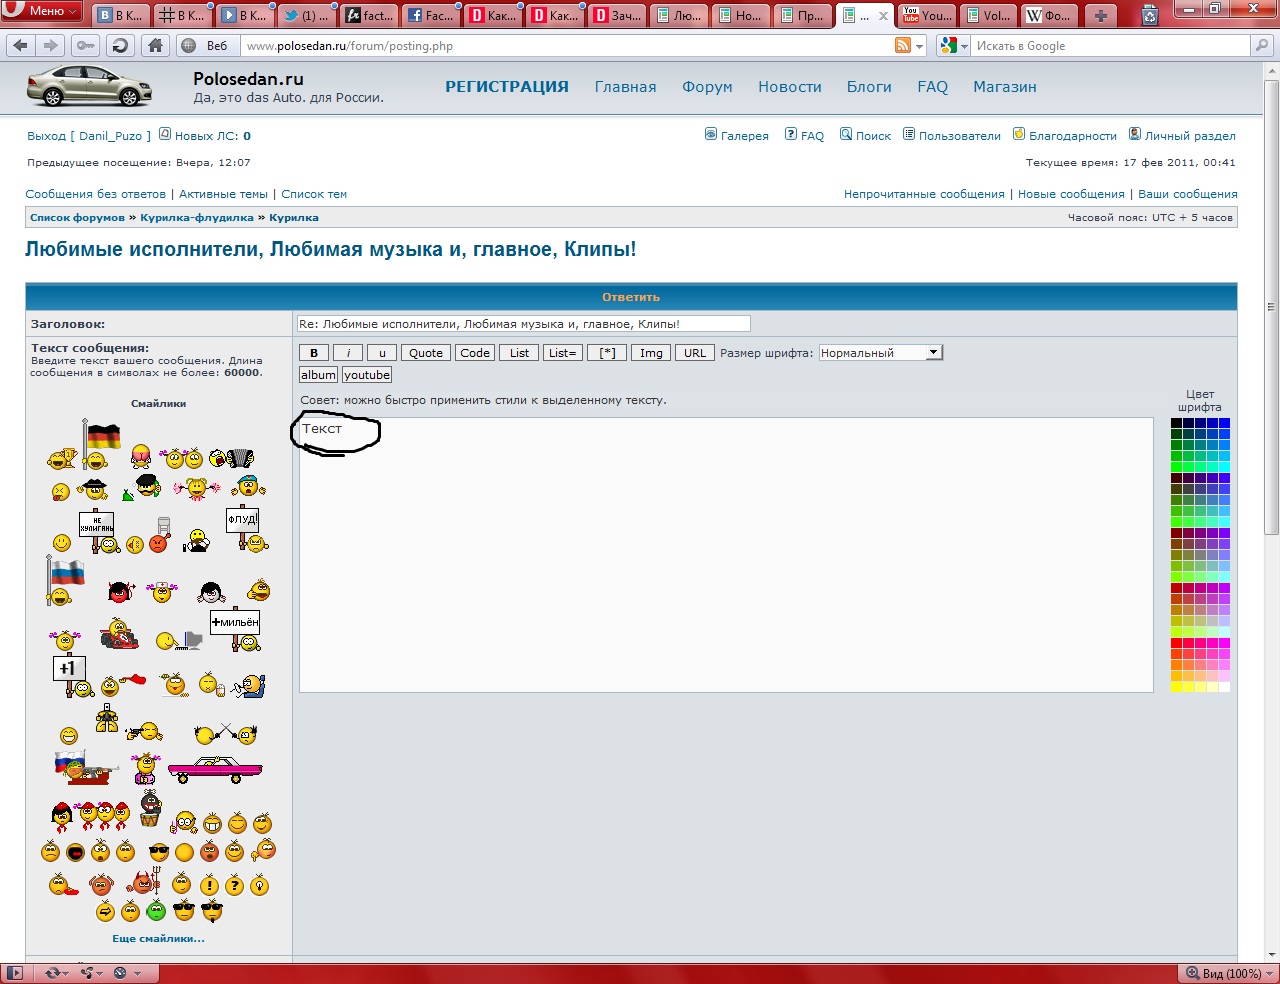This screenshot has height=984, width=1280.
Task: Click inside the message text area
Action: [726, 560]
